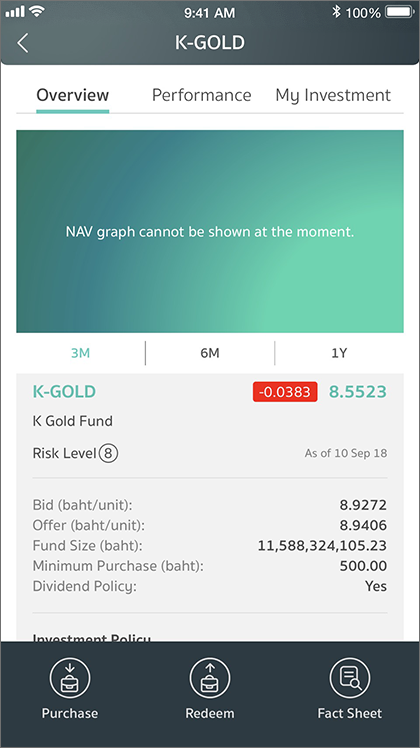Open the My Investment tab
Image resolution: width=420 pixels, height=748 pixels.
(x=333, y=95)
